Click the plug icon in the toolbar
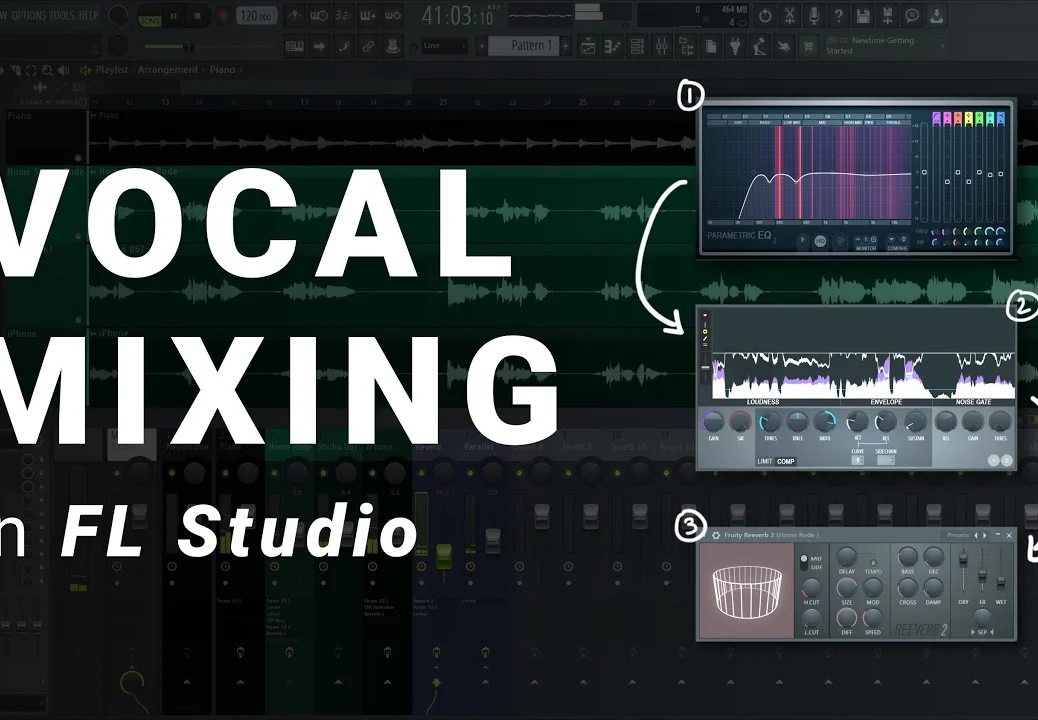The width and height of the screenshot is (1038, 720). click(735, 46)
